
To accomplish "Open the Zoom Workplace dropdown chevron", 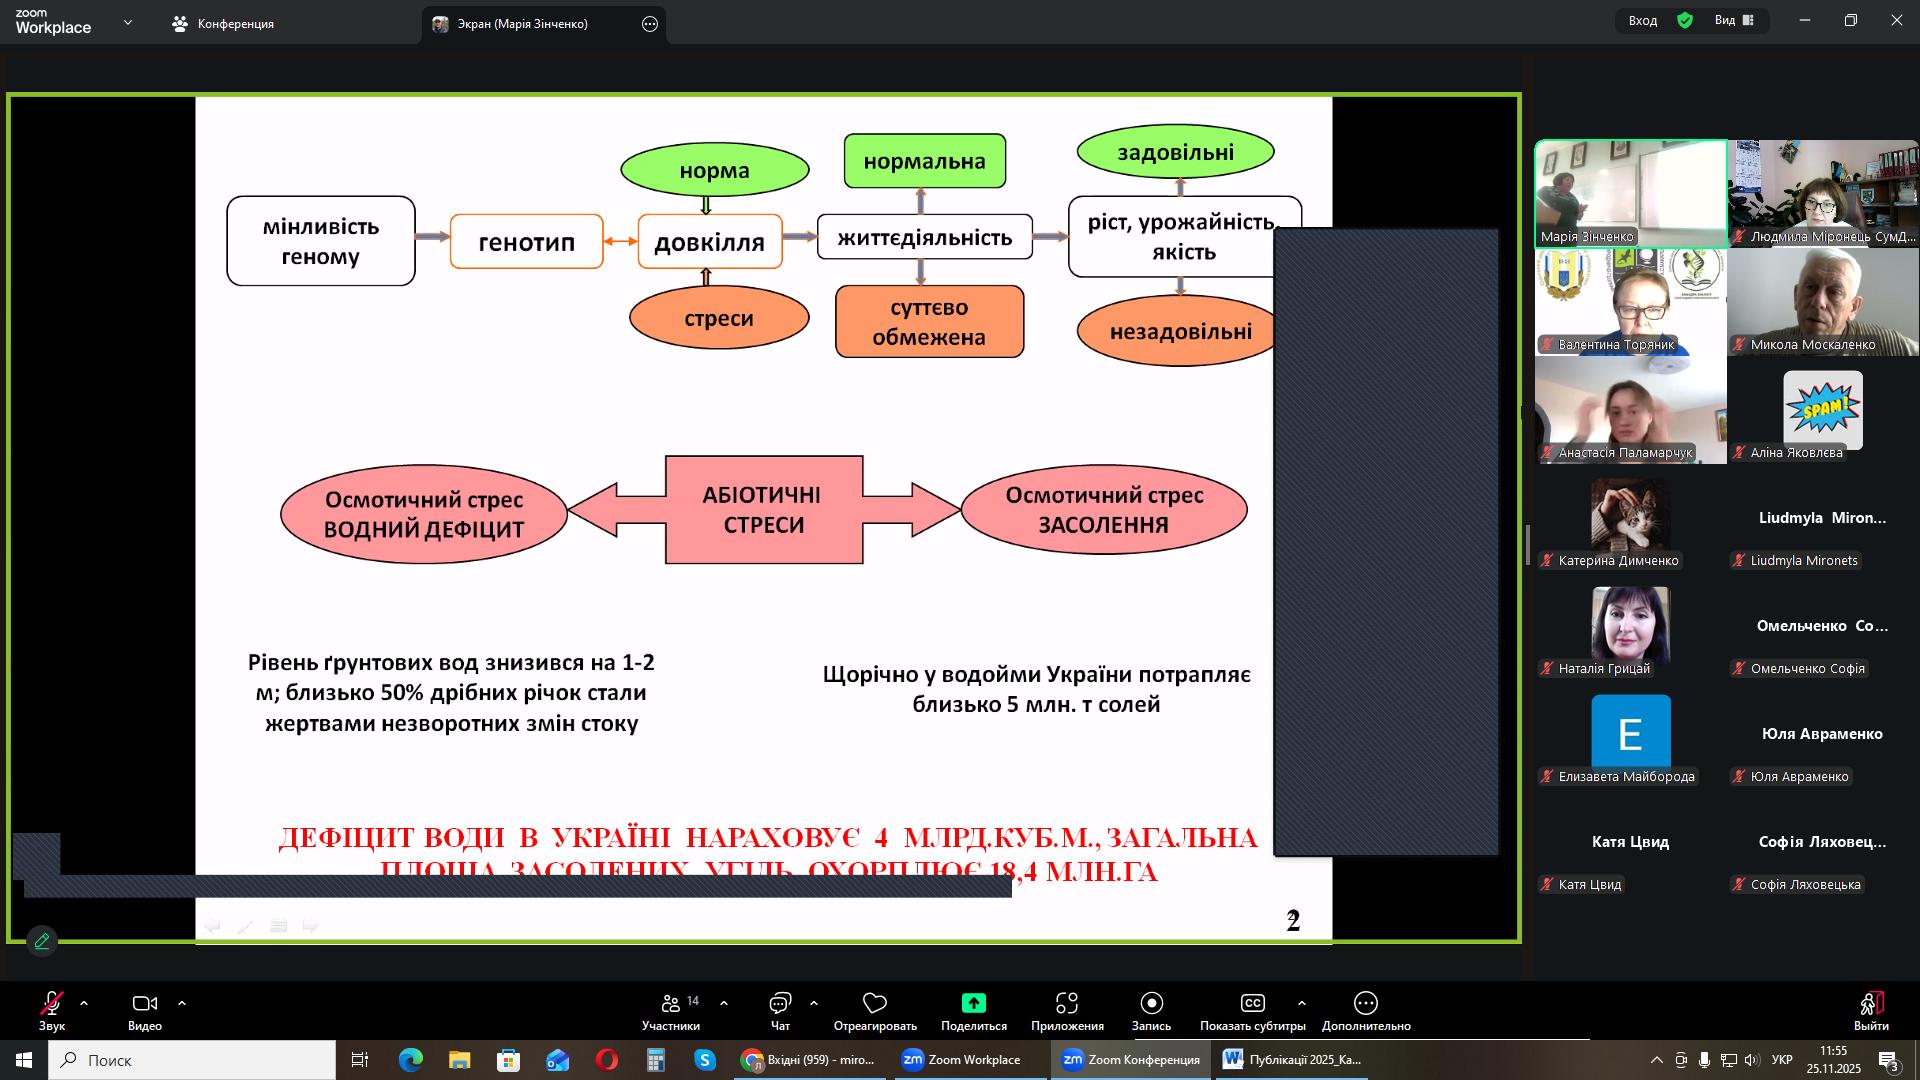I will 127,22.
